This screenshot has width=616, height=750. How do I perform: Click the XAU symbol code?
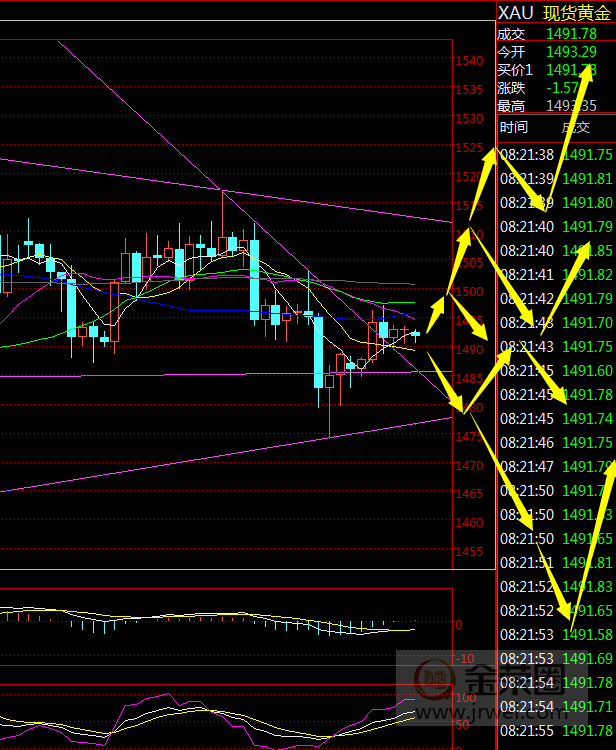click(x=515, y=12)
